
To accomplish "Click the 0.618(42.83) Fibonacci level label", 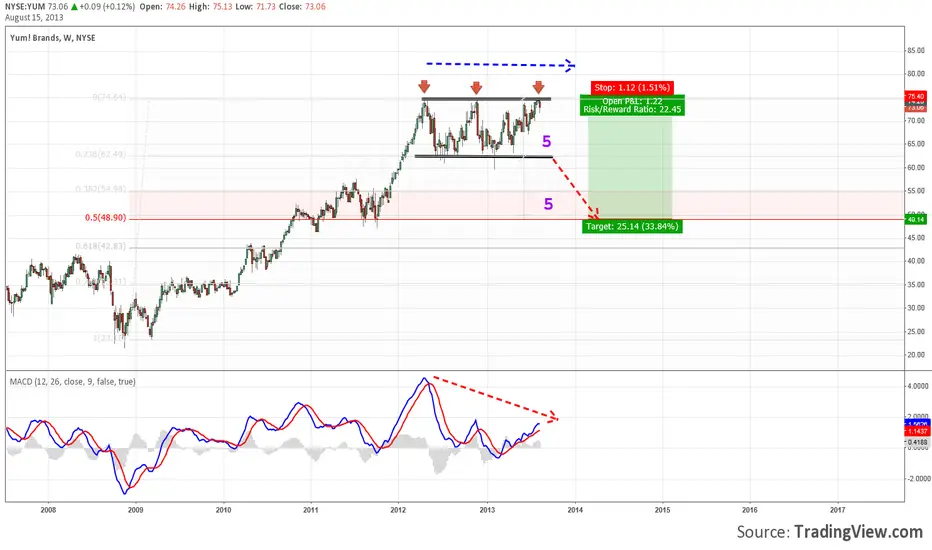I will (x=100, y=246).
